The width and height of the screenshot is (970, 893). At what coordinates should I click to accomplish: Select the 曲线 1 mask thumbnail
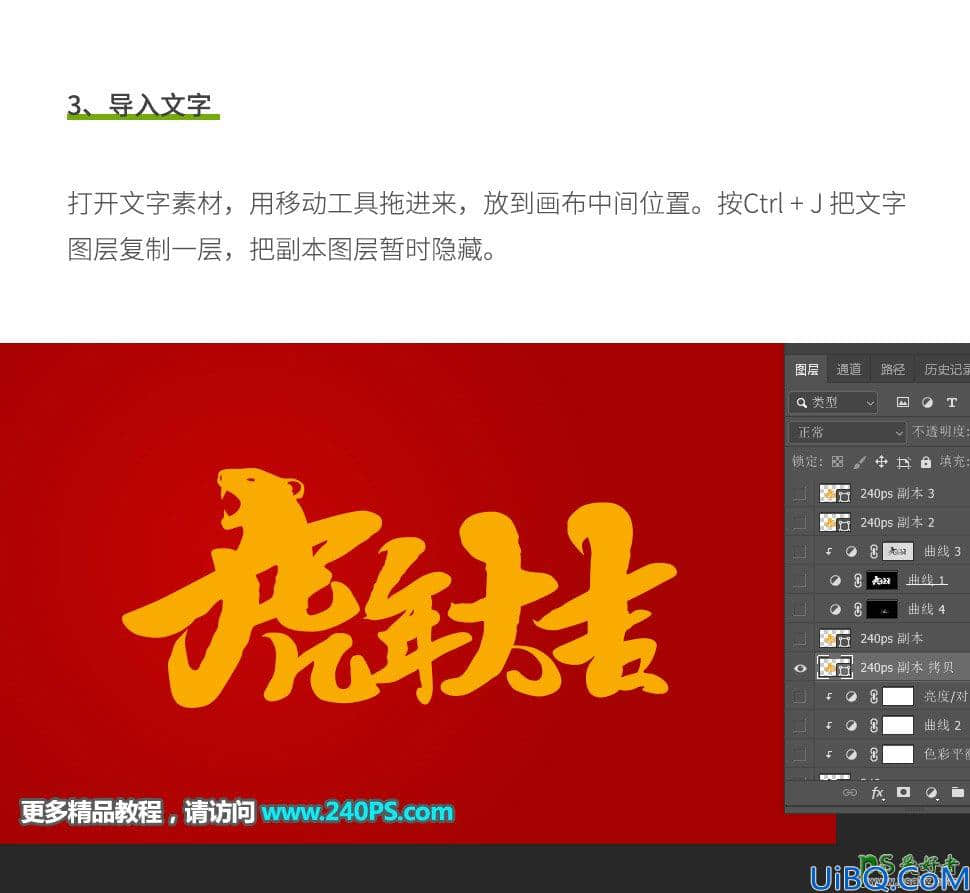882,580
